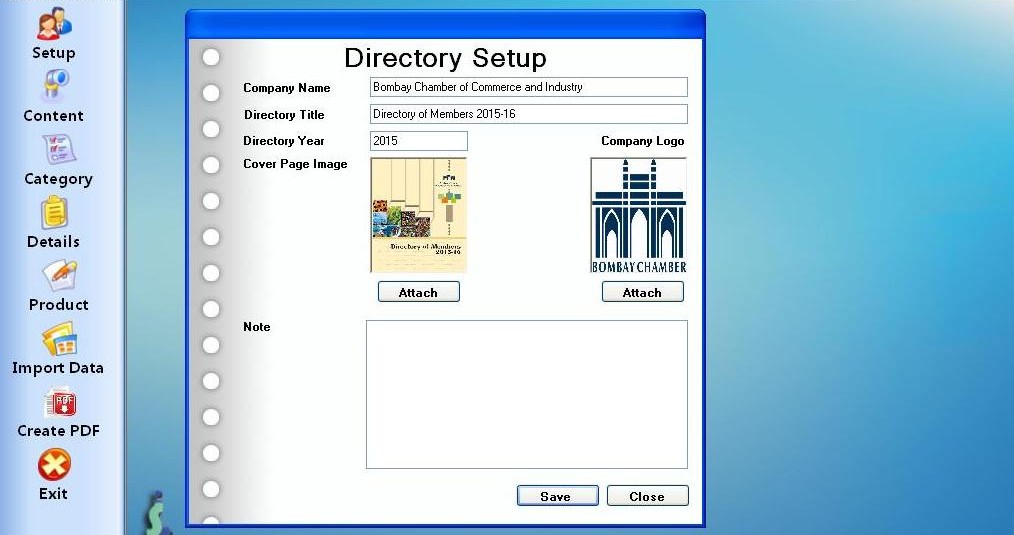Click the Company Name label
Viewport: 1014px width, 535px height.
point(286,88)
